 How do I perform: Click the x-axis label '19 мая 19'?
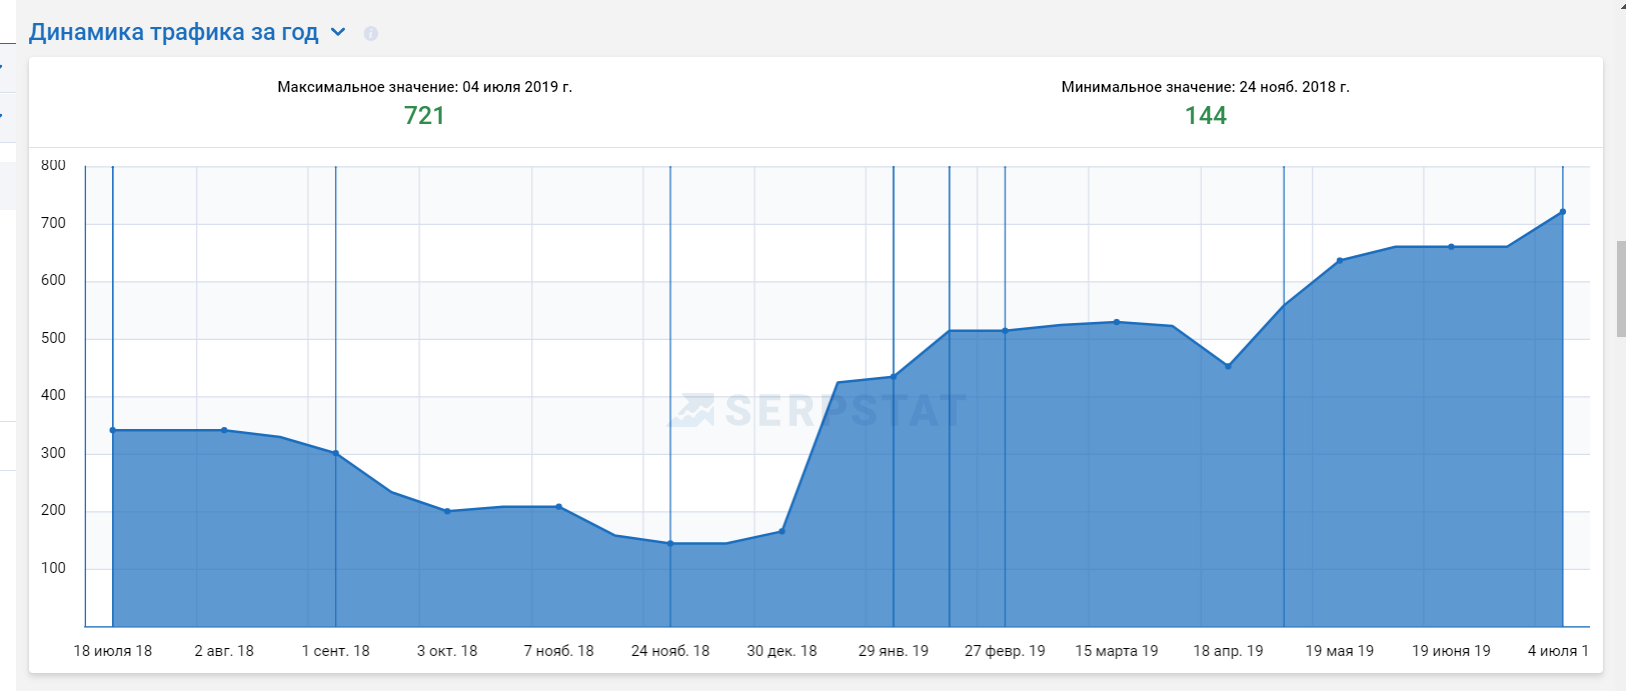click(1340, 651)
